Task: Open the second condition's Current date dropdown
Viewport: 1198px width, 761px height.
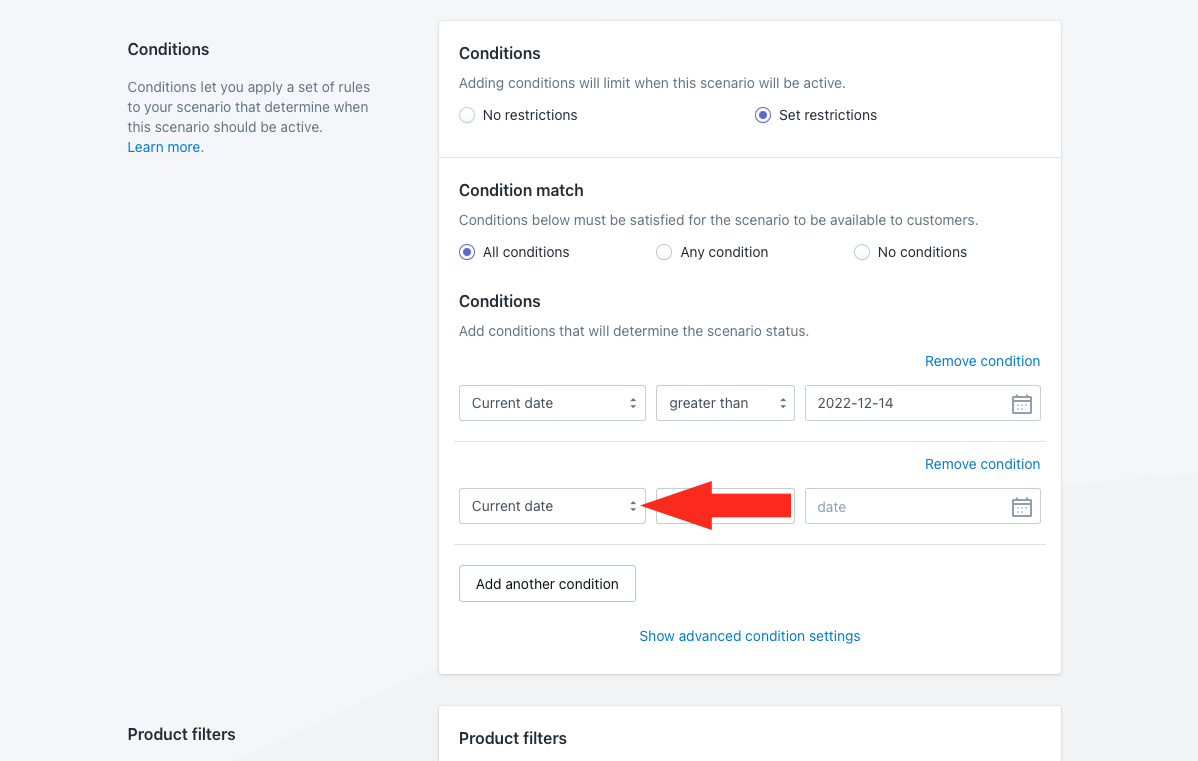Action: click(552, 506)
